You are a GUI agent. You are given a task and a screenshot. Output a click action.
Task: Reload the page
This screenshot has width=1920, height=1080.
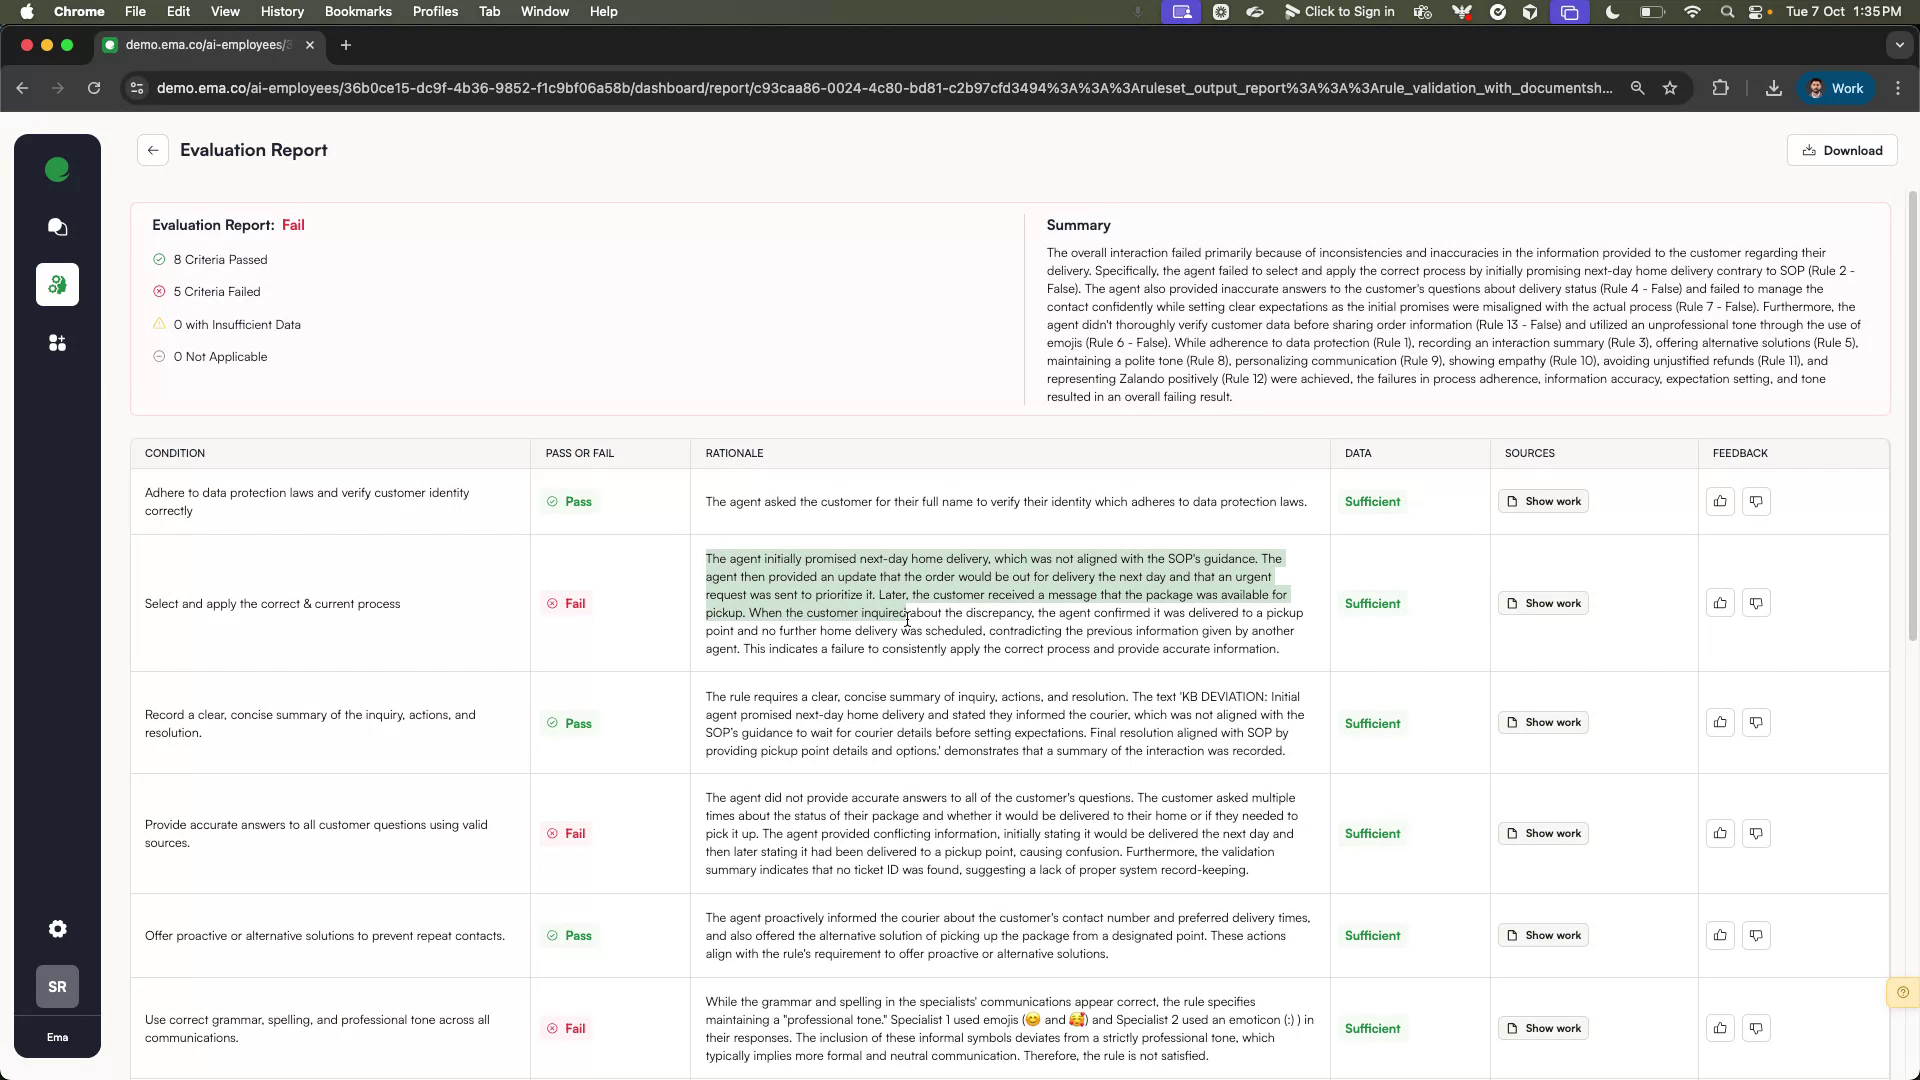coord(94,88)
